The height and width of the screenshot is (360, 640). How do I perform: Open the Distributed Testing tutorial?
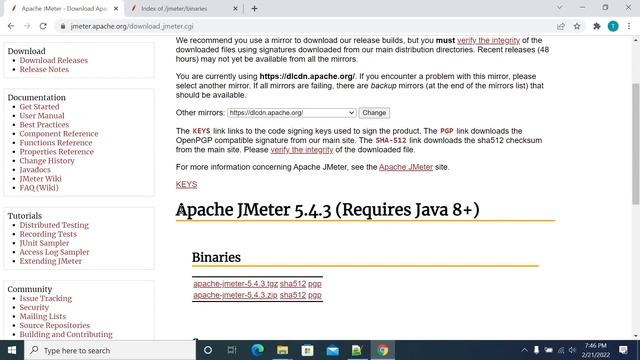[x=54, y=225]
